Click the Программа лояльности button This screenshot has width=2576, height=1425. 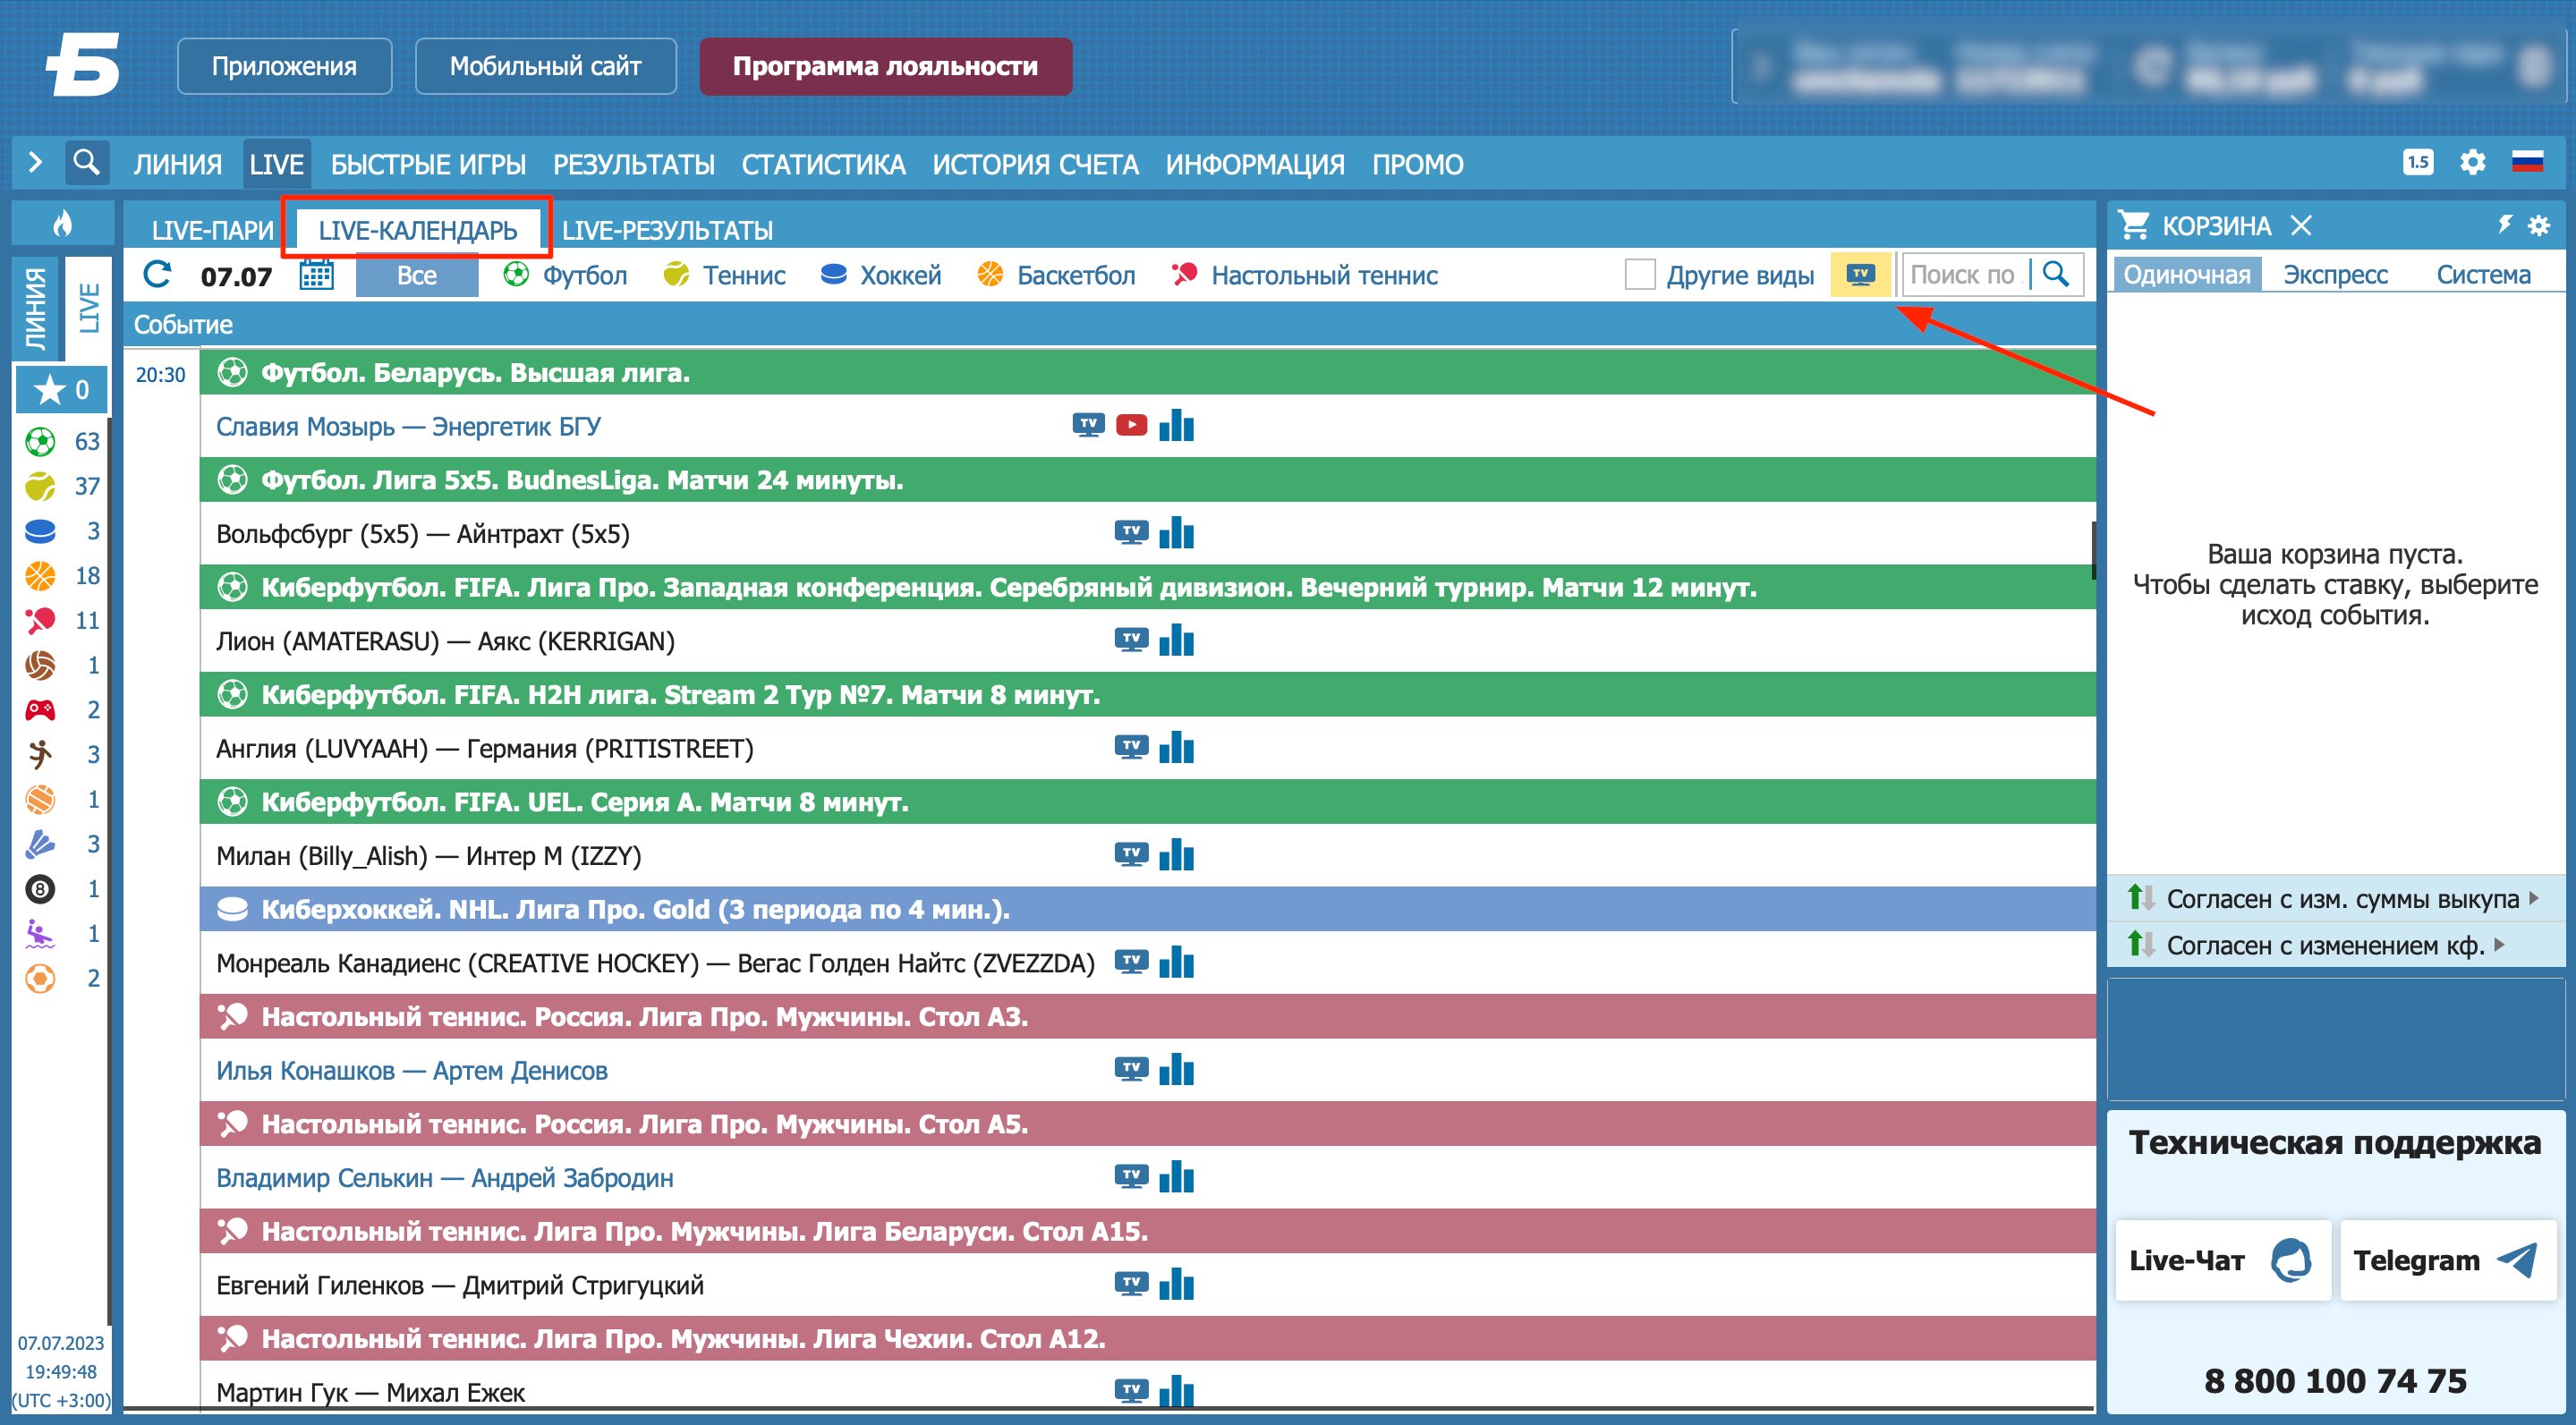[885, 66]
